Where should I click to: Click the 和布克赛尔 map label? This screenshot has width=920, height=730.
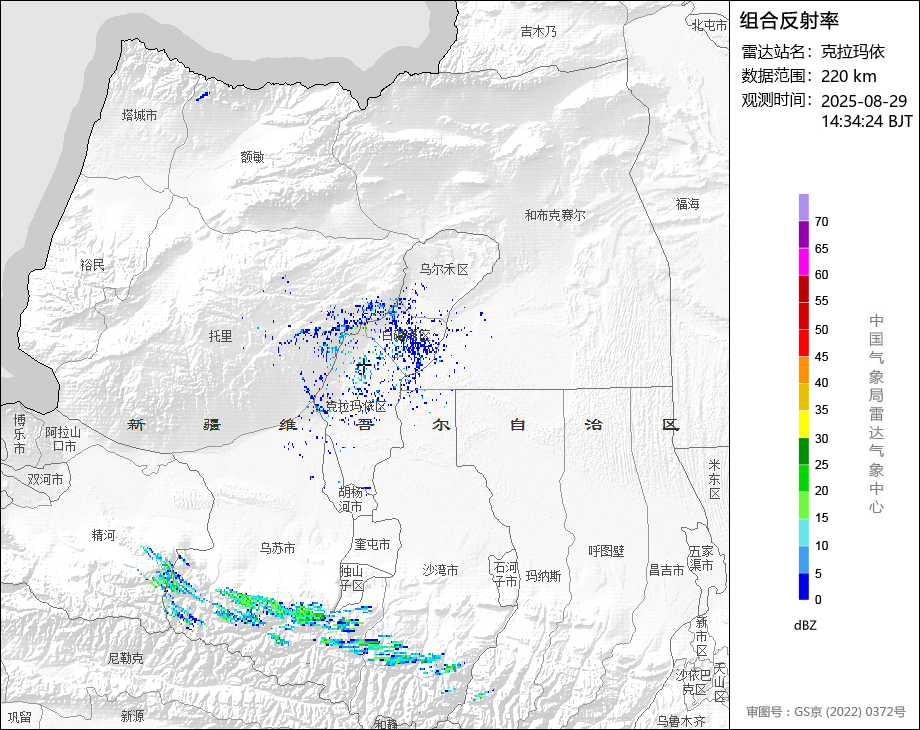point(554,215)
